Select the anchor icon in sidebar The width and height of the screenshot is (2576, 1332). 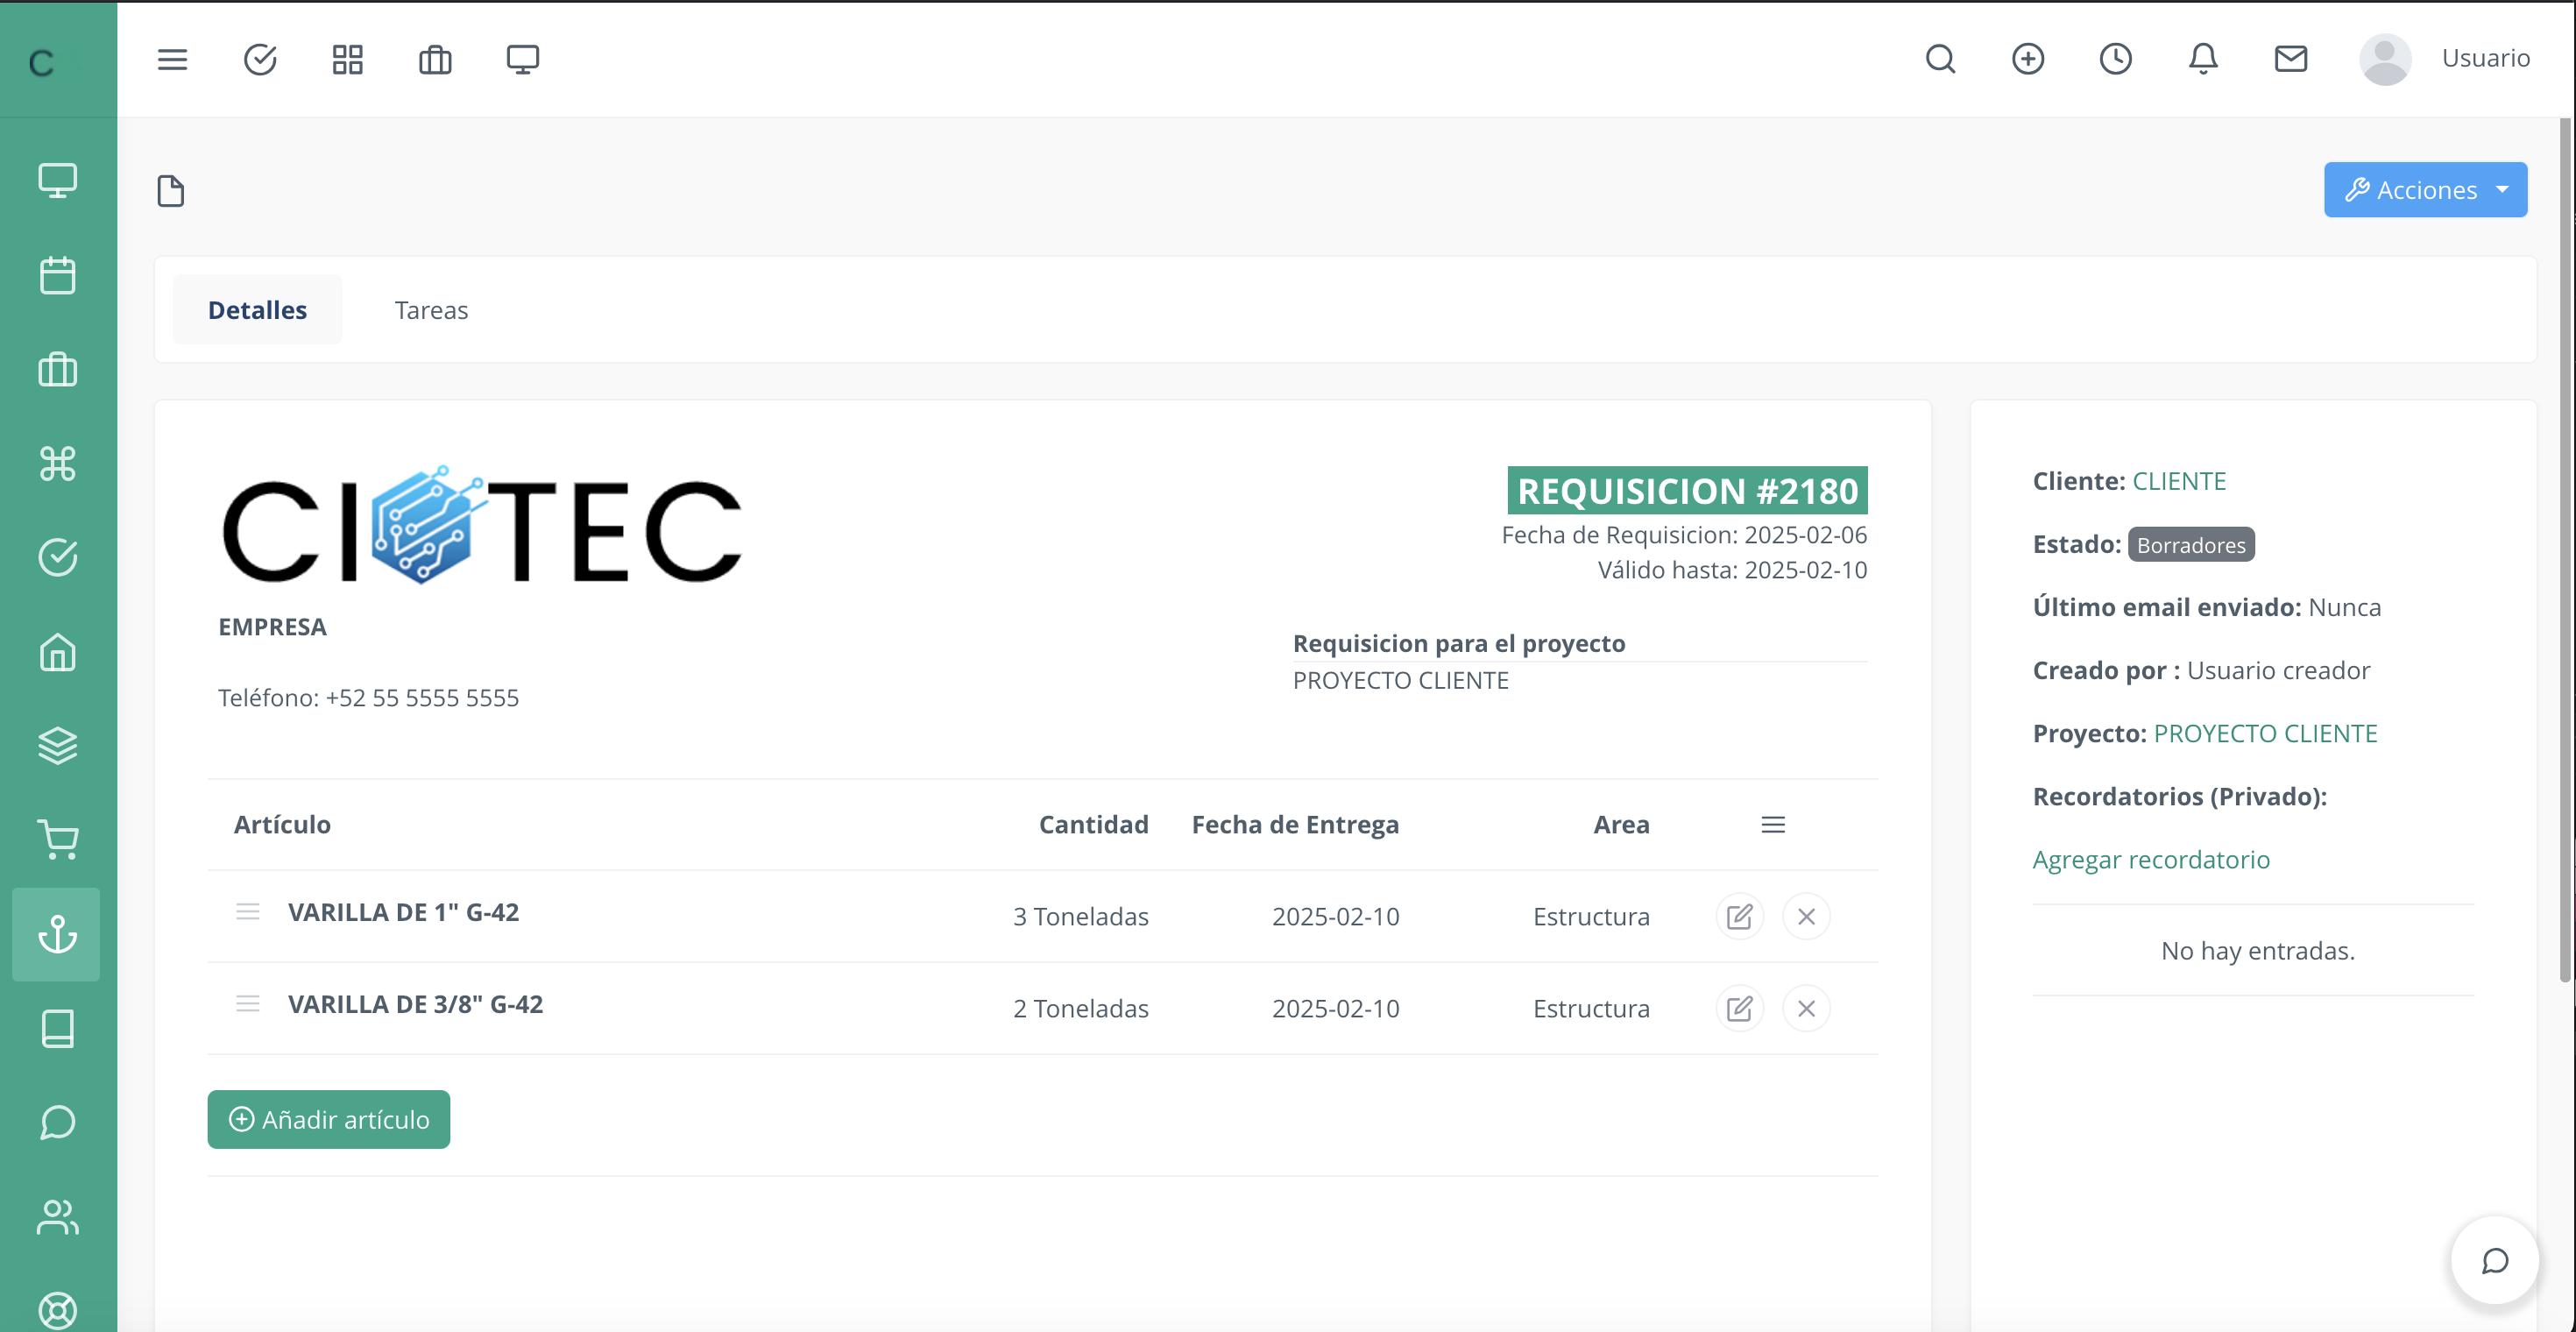58,934
